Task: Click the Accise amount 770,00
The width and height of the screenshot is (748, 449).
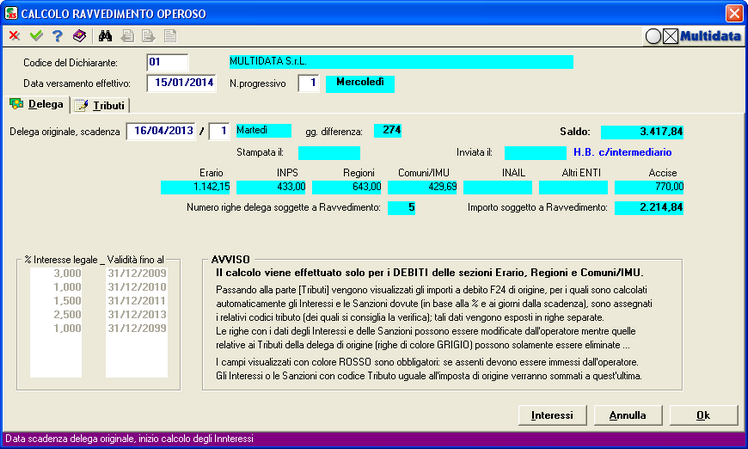Action: click(649, 187)
